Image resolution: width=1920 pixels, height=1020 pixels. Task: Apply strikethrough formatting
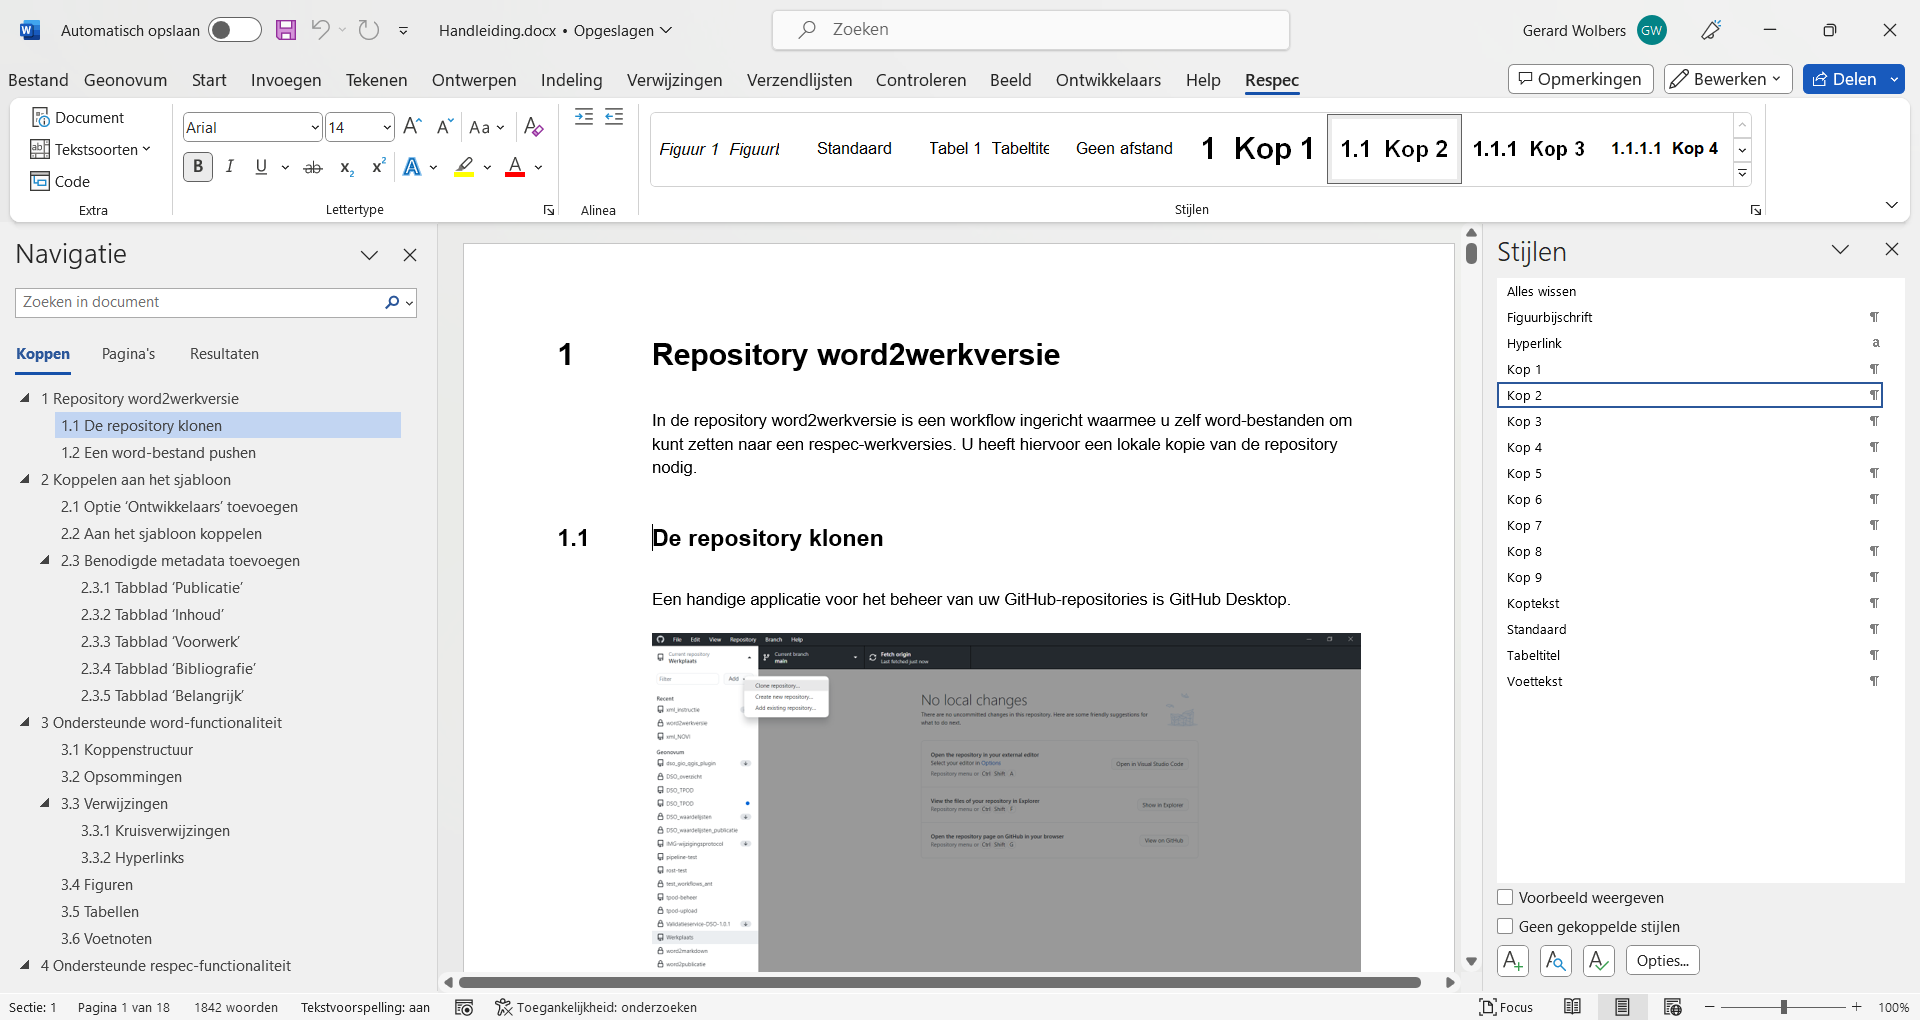pyautogui.click(x=313, y=167)
